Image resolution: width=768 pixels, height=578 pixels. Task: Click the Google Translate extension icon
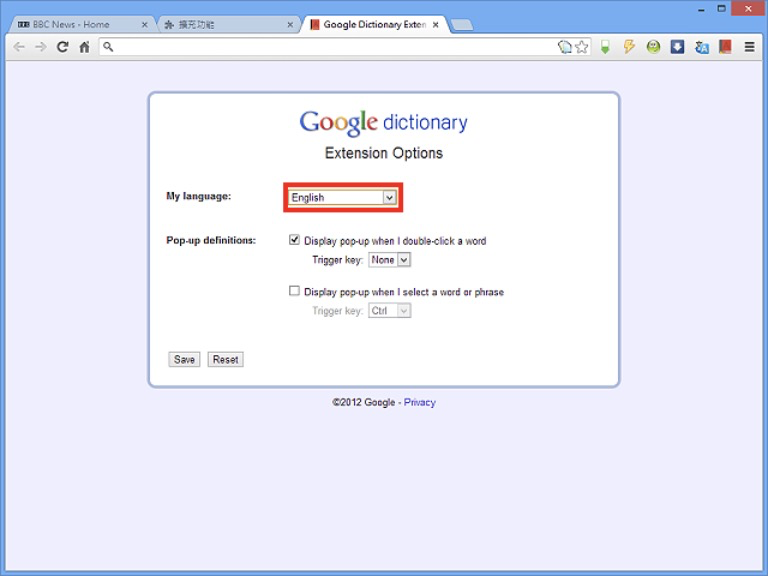[x=701, y=47]
